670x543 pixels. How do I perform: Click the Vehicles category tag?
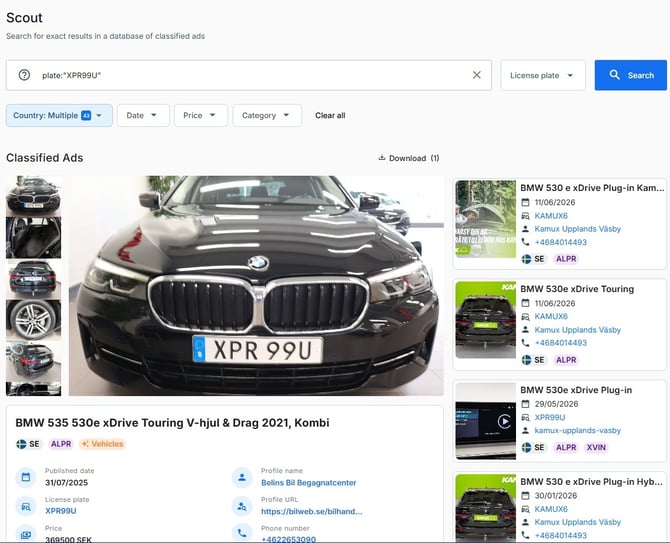[103, 444]
